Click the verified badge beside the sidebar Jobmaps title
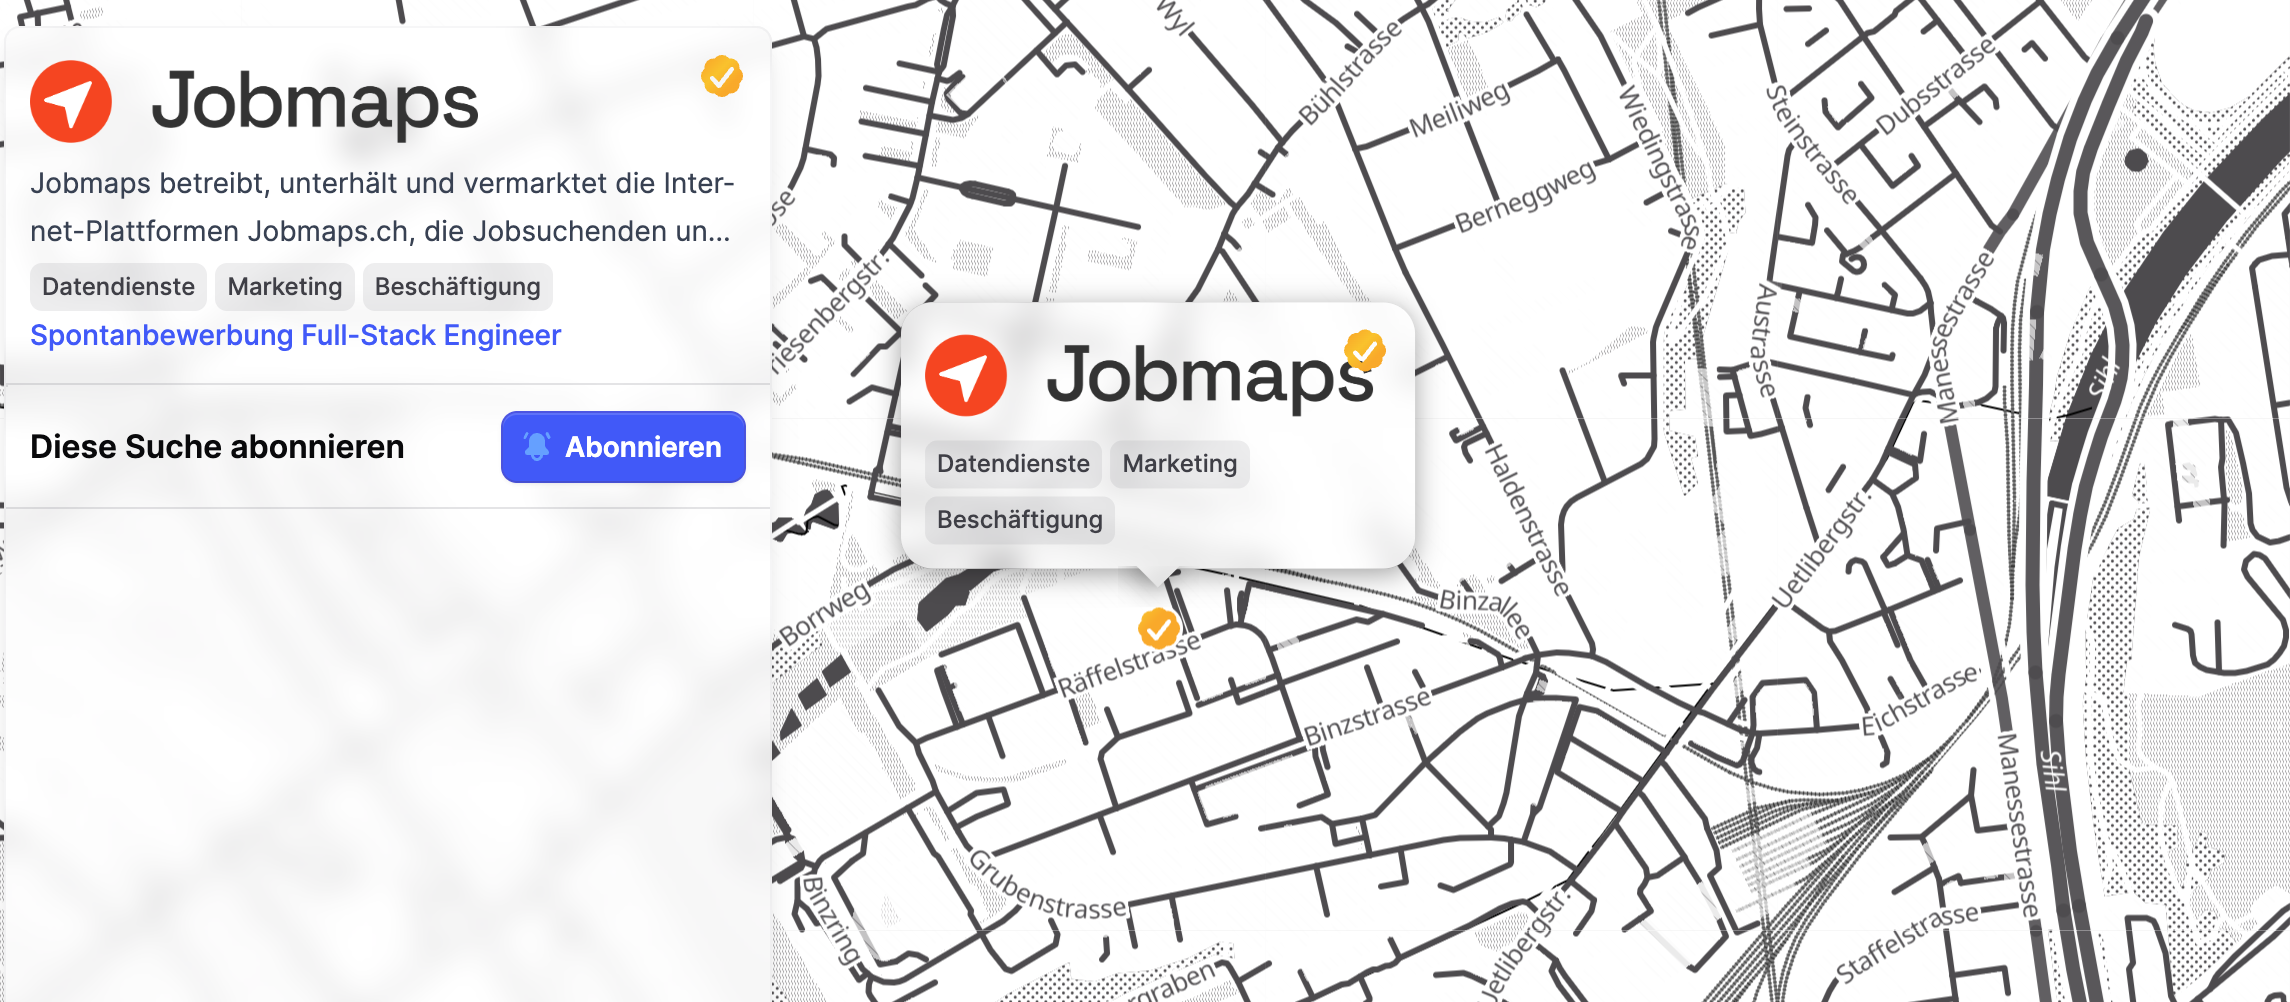This screenshot has width=2290, height=1002. point(722,75)
